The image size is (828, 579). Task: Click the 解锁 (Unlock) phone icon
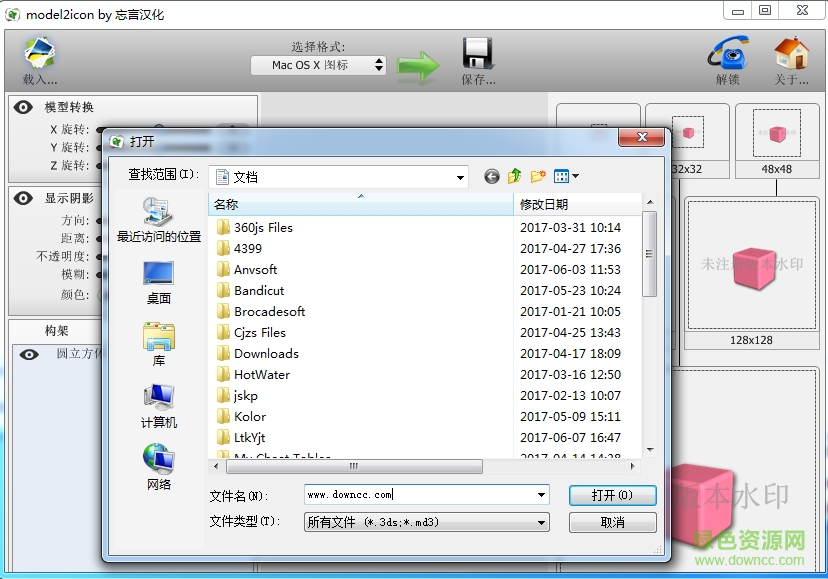coord(727,52)
